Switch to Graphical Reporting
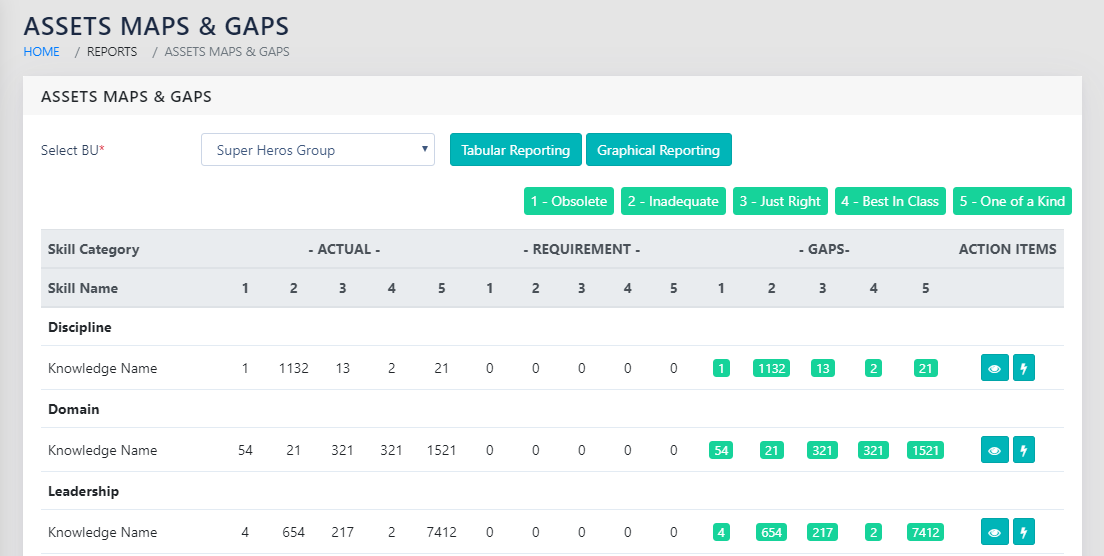Viewport: 1104px width, 556px height. [x=658, y=150]
